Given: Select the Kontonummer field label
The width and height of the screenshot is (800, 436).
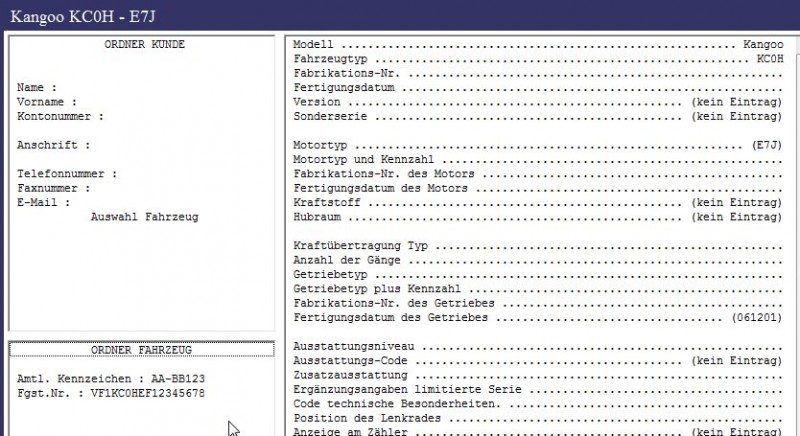Looking at the screenshot, I should click(x=60, y=116).
